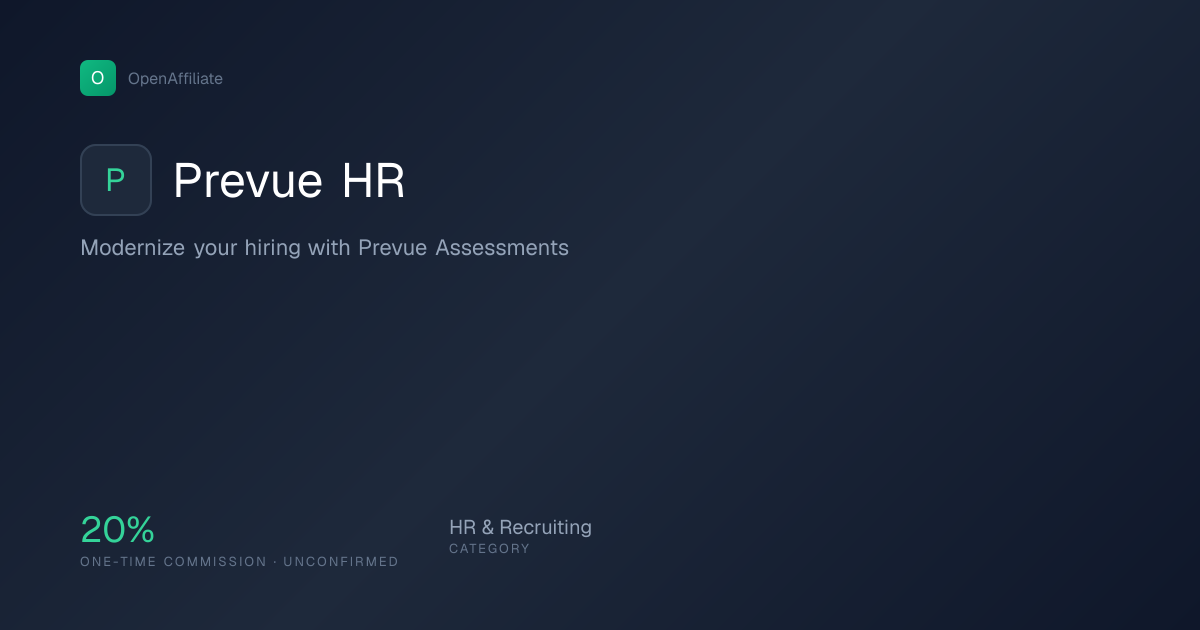
Task: Click the tagline "Modernize your hiring with Prevue Assessments"
Action: click(324, 248)
